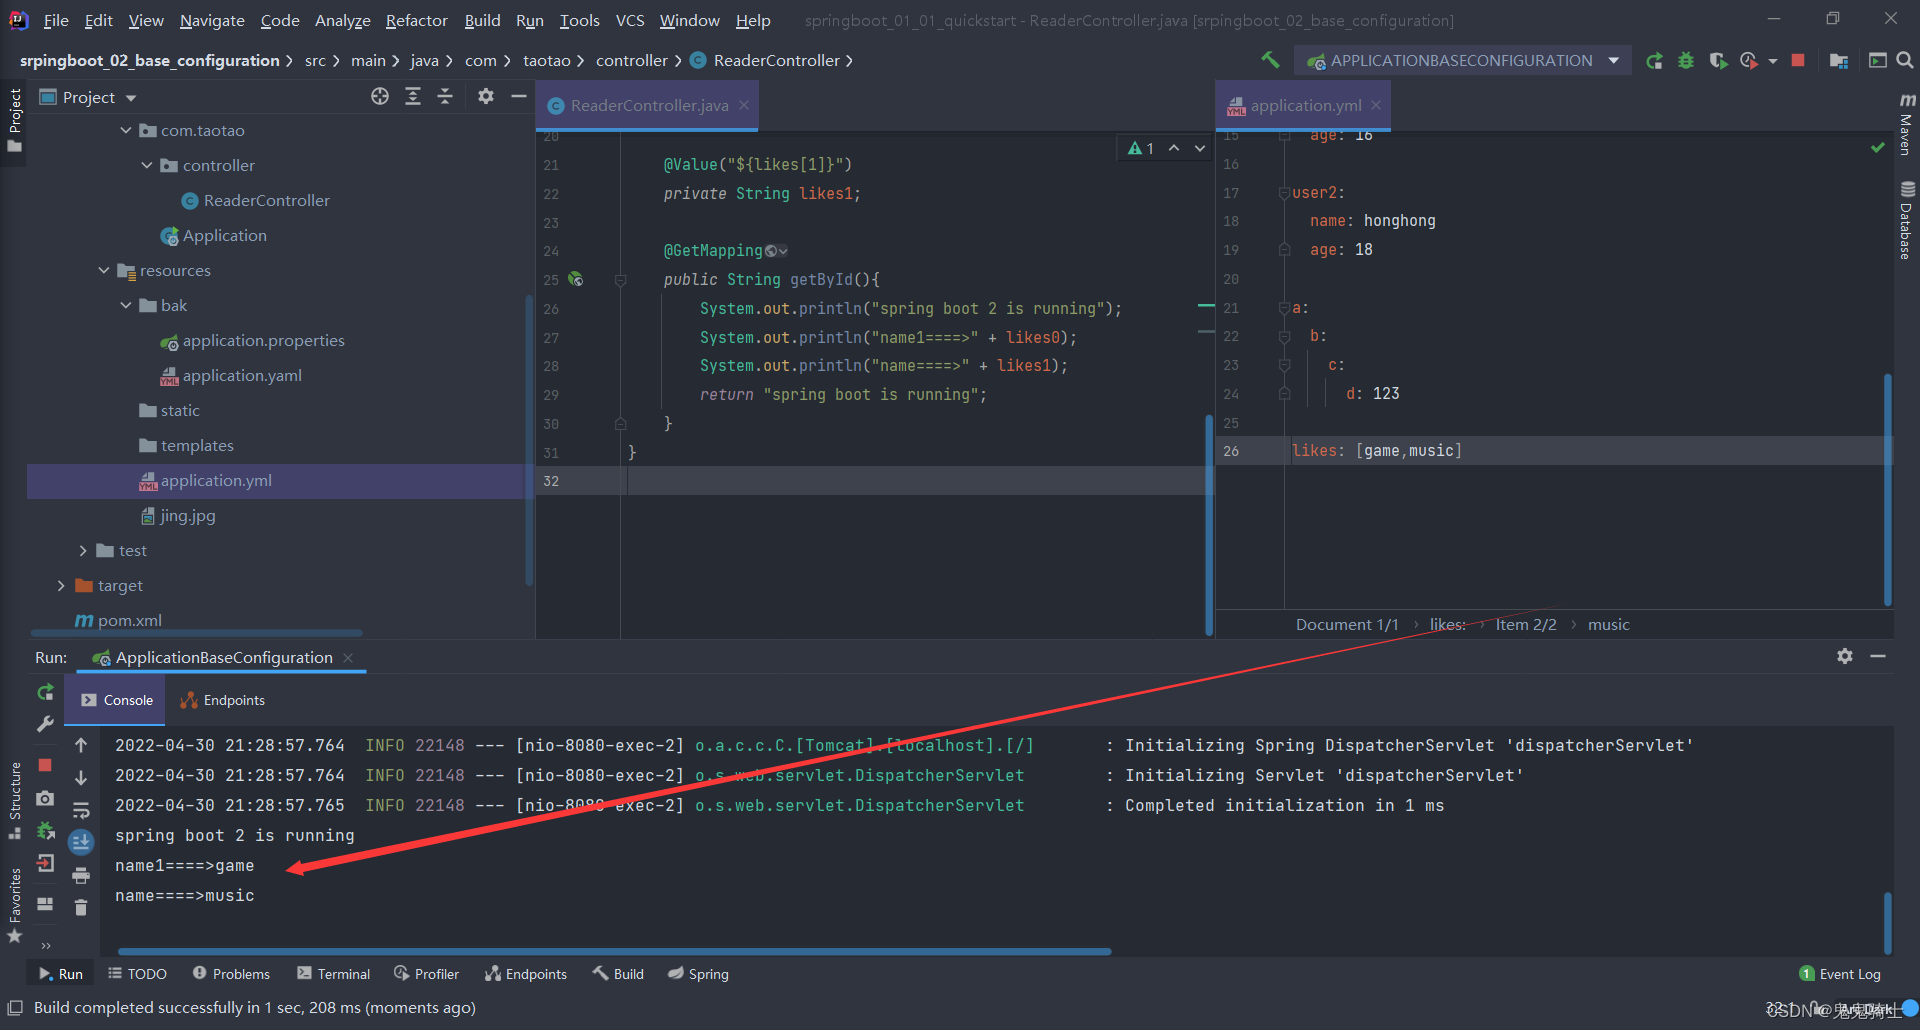1920x1030 pixels.
Task: Open the run configuration dropdown
Action: [x=1614, y=61]
